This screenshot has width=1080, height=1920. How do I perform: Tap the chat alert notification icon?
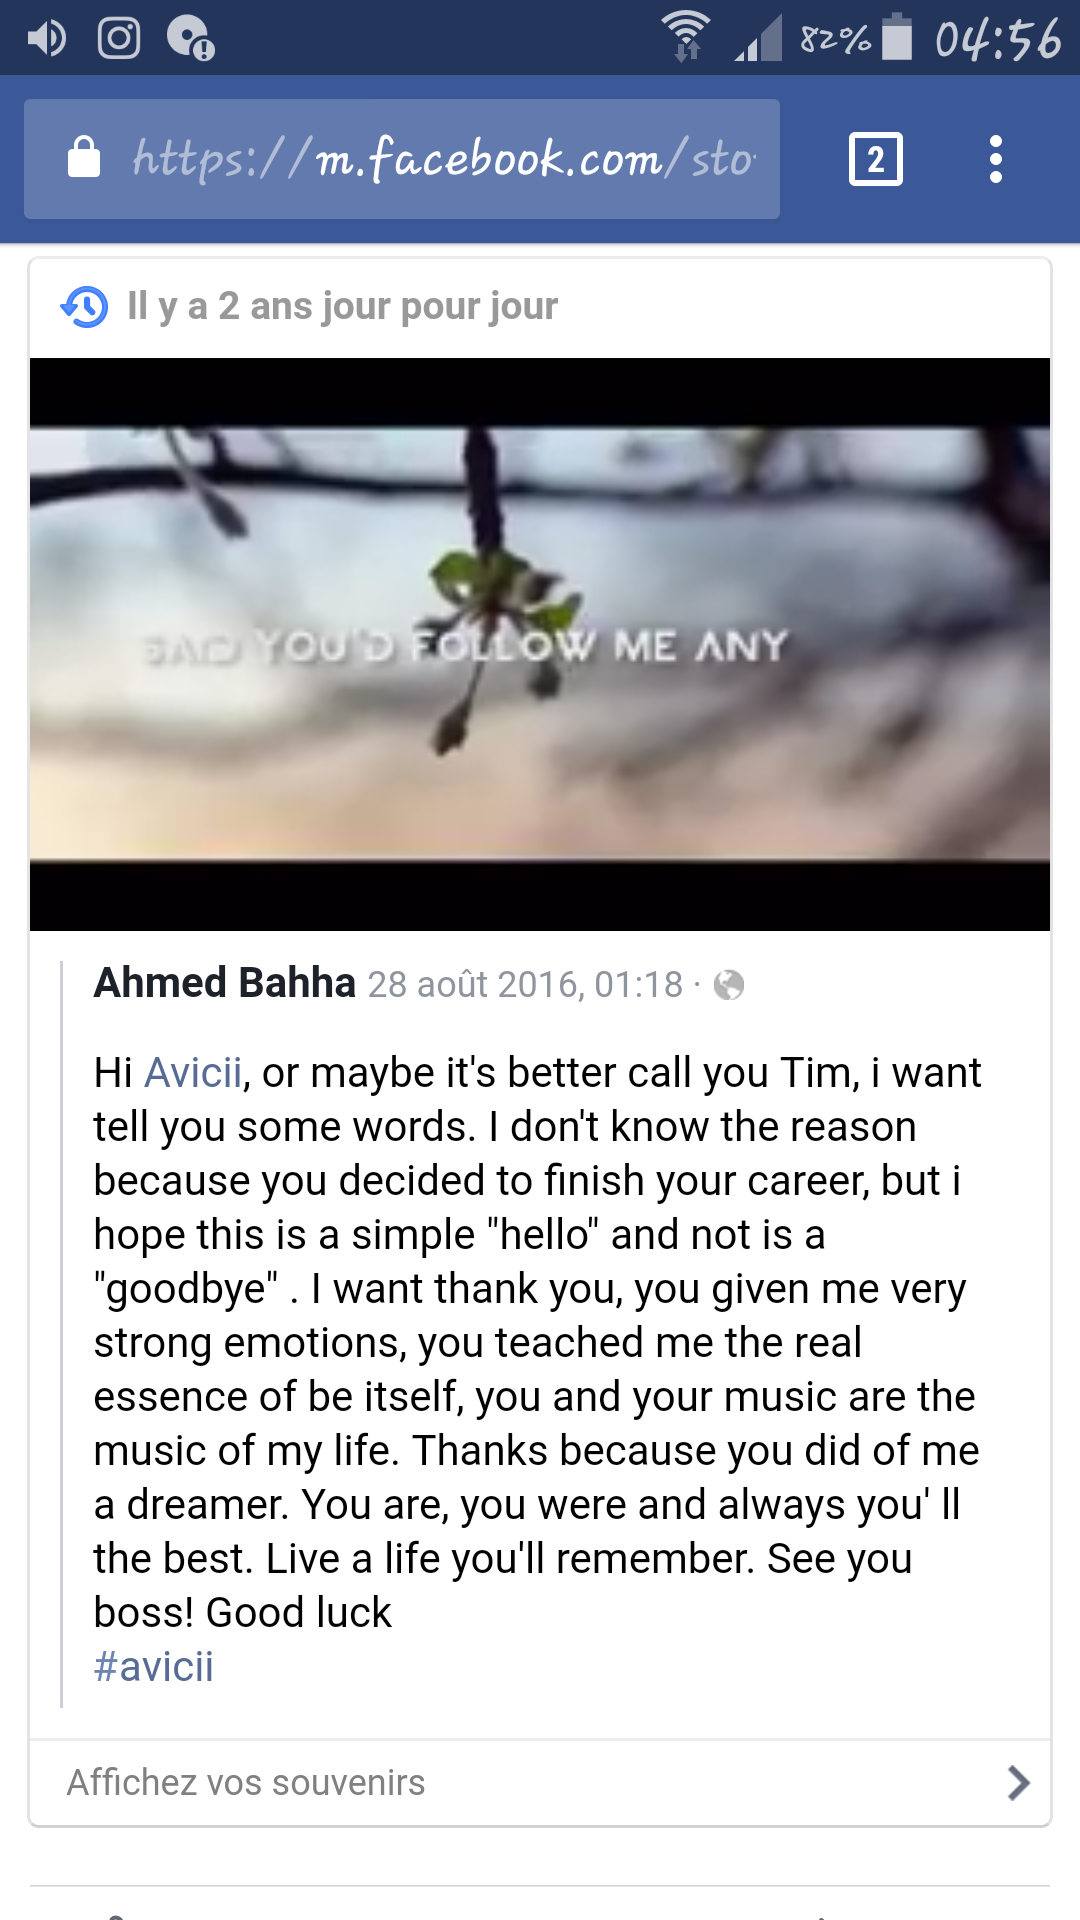coord(190,39)
